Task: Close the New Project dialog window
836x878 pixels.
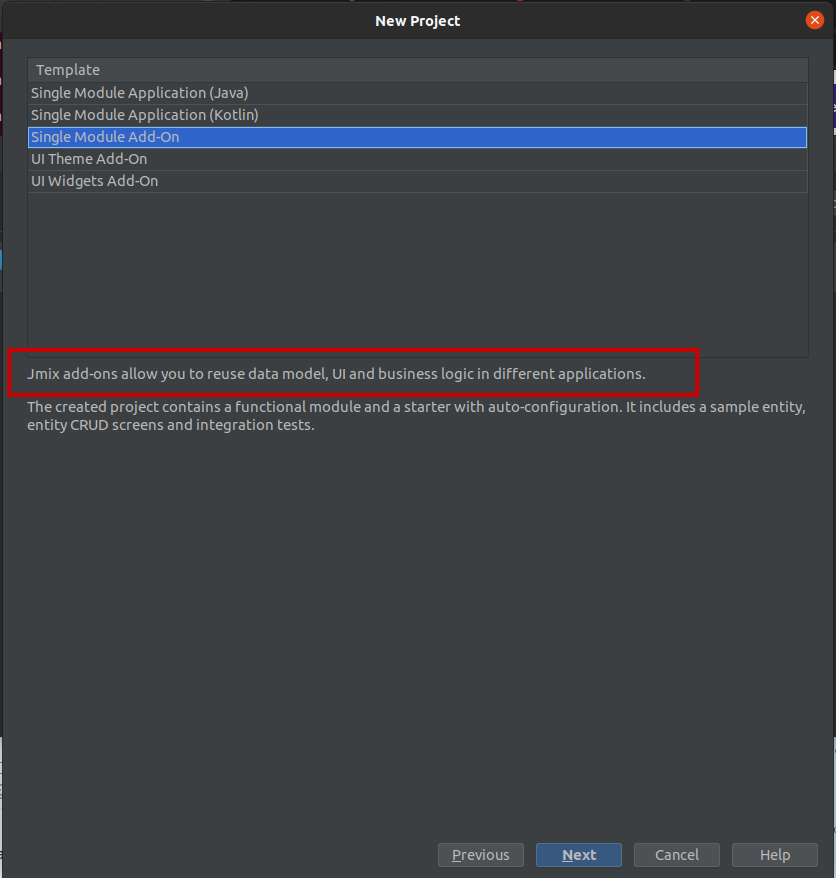Action: [815, 21]
